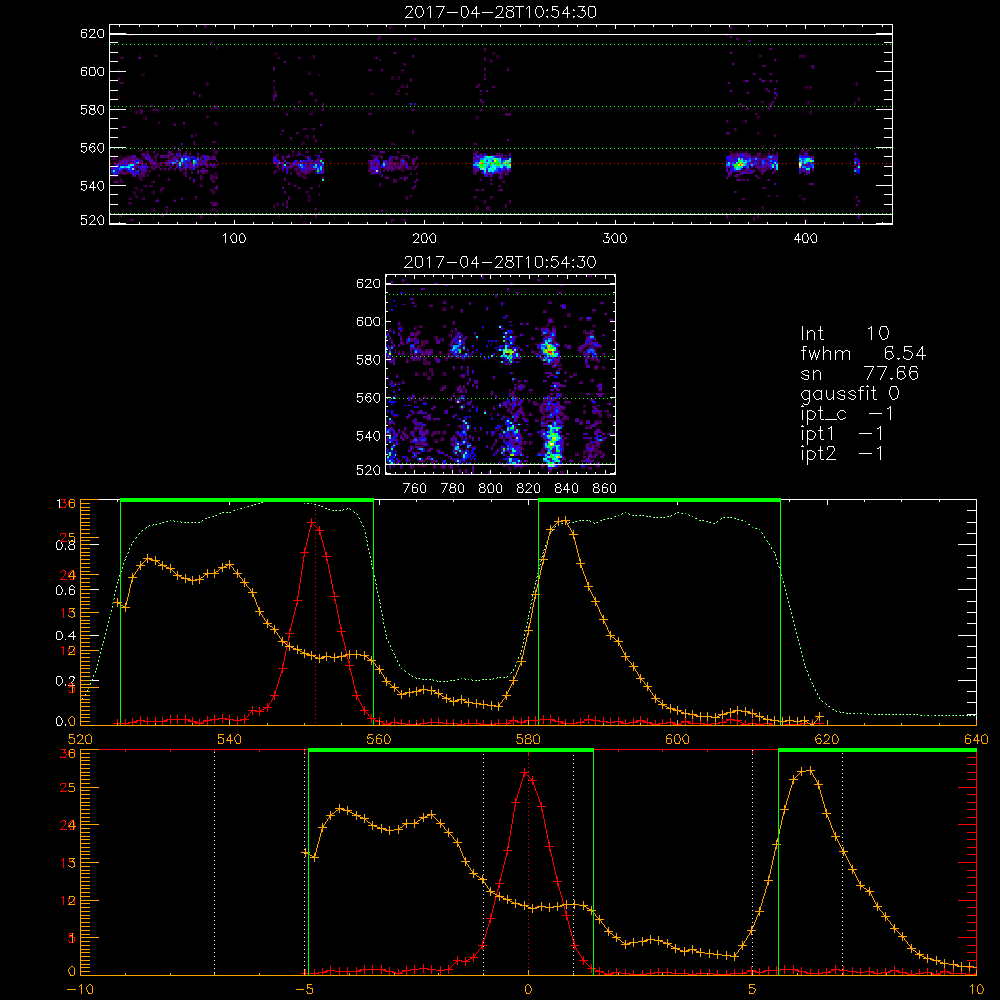Click y-axis label 600 on top spectrogram
This screenshot has width=1000, height=1000.
(x=92, y=71)
